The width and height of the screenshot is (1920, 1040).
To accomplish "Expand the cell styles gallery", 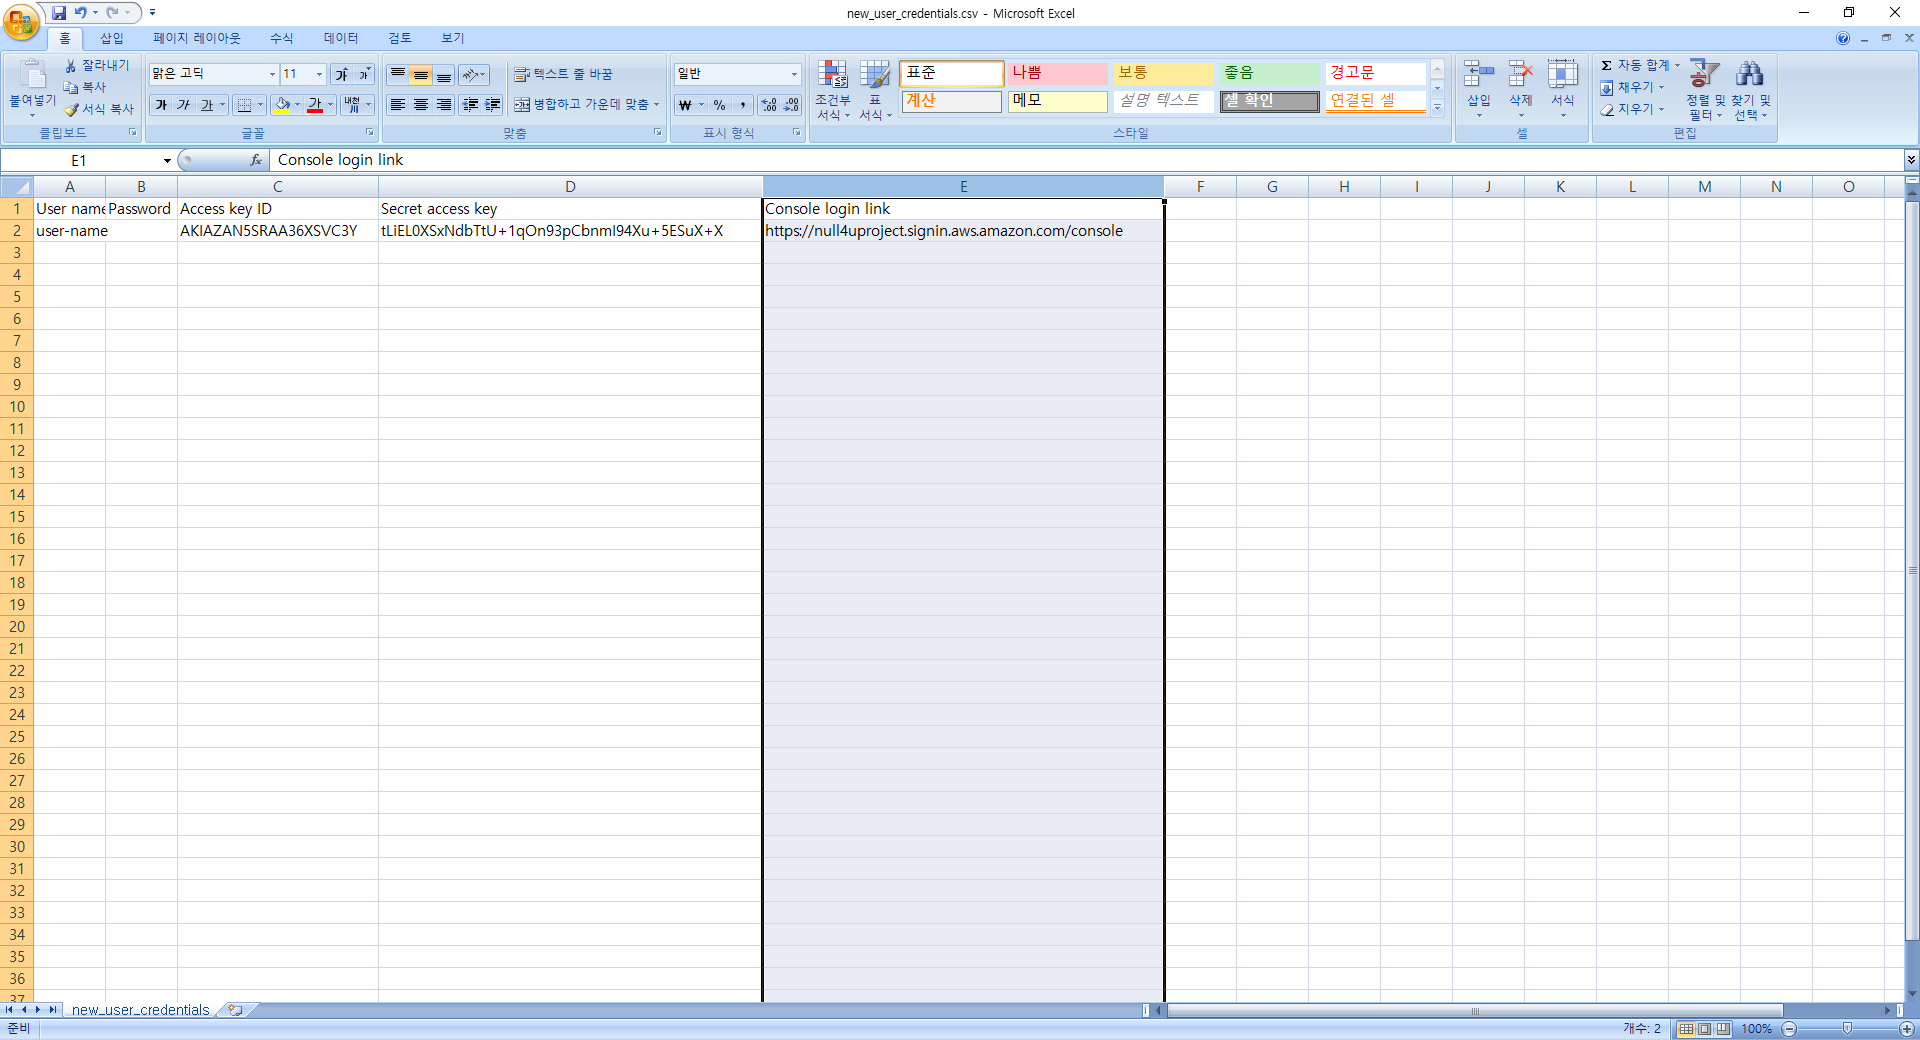I will click(1437, 107).
